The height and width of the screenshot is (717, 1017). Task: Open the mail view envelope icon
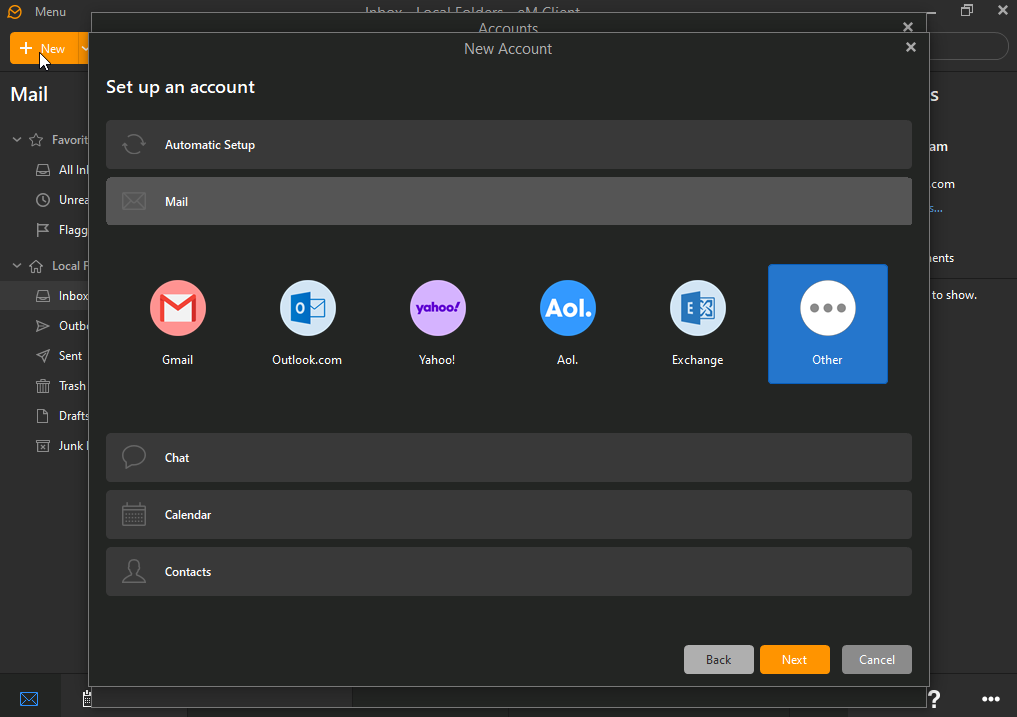point(29,699)
